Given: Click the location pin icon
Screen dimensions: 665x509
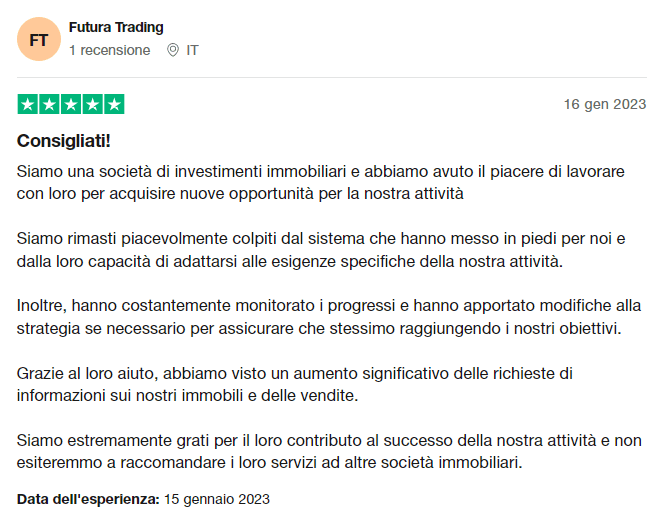Looking at the screenshot, I should pos(173,50).
